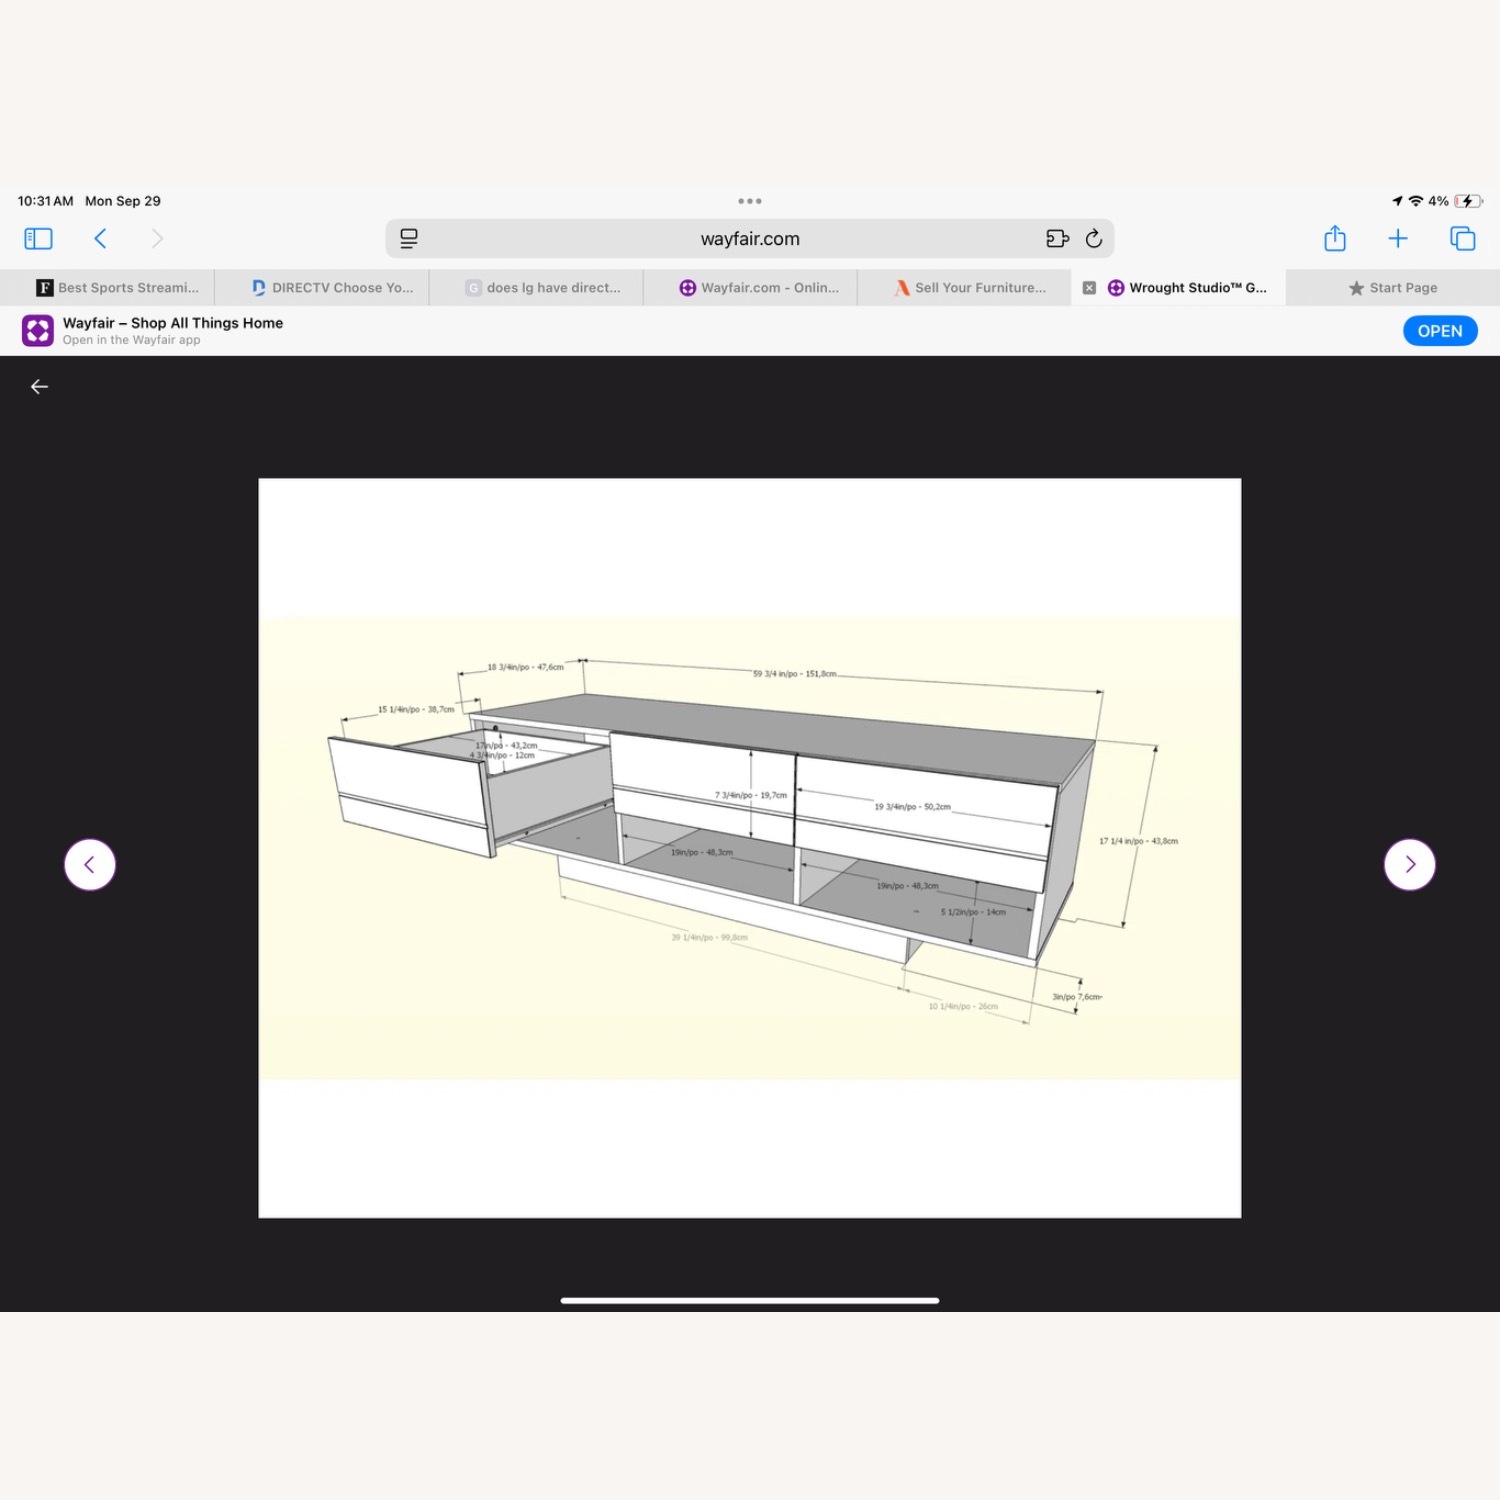This screenshot has height=1500, width=1500.
Task: Click the extensions icon in address bar
Action: (x=1057, y=239)
